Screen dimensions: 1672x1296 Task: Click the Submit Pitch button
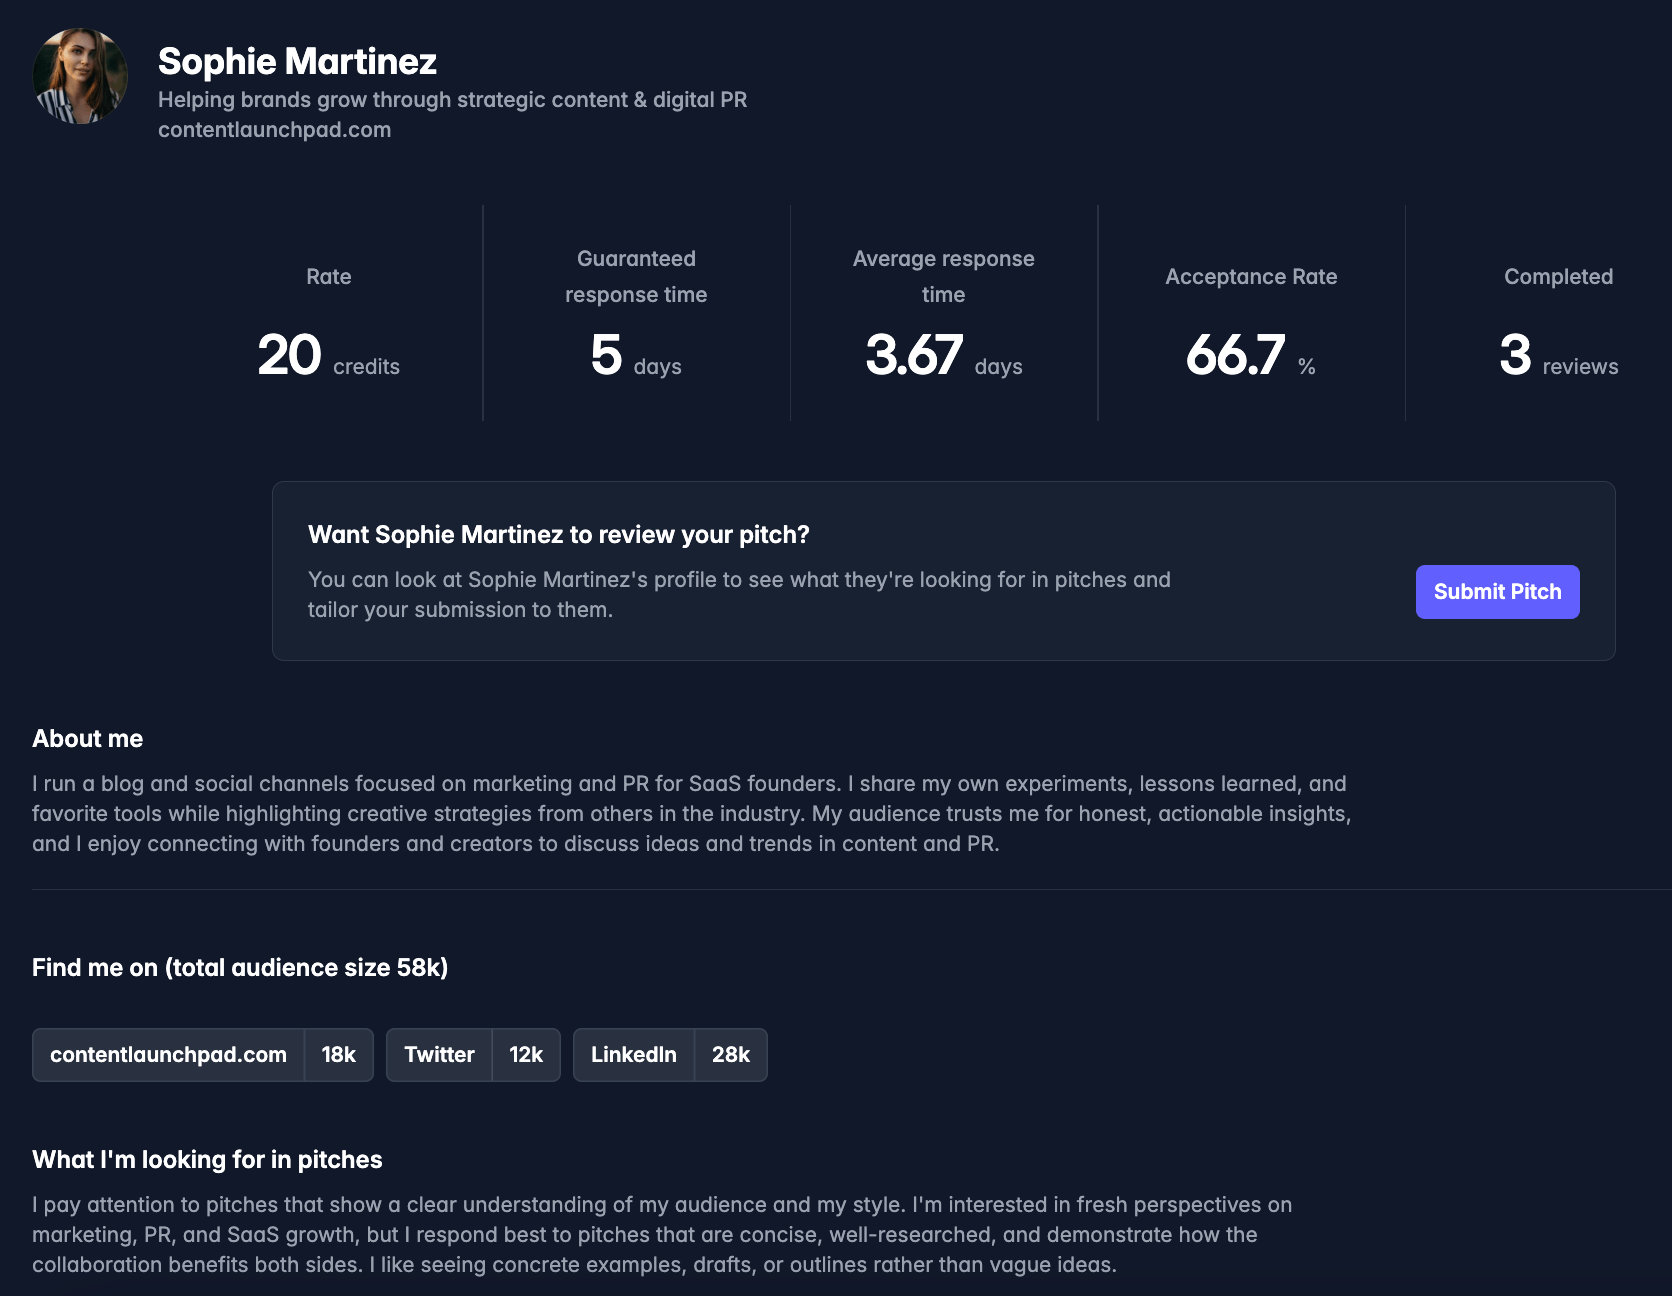click(1497, 592)
